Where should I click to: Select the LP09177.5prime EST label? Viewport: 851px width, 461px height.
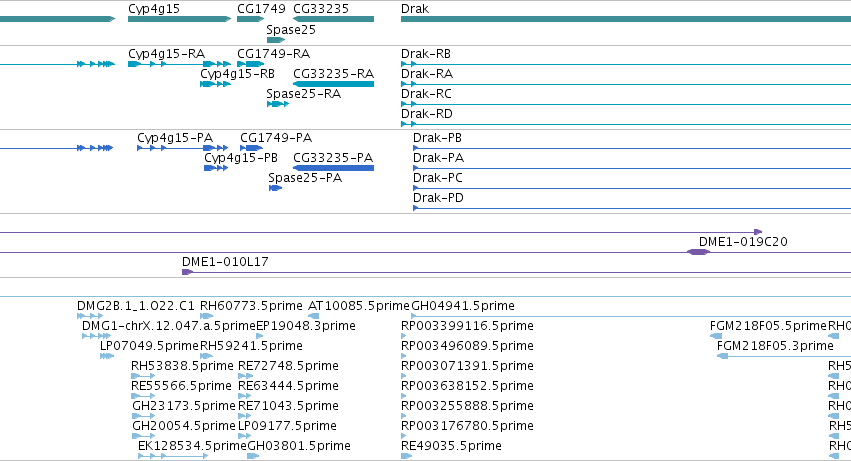288,427
